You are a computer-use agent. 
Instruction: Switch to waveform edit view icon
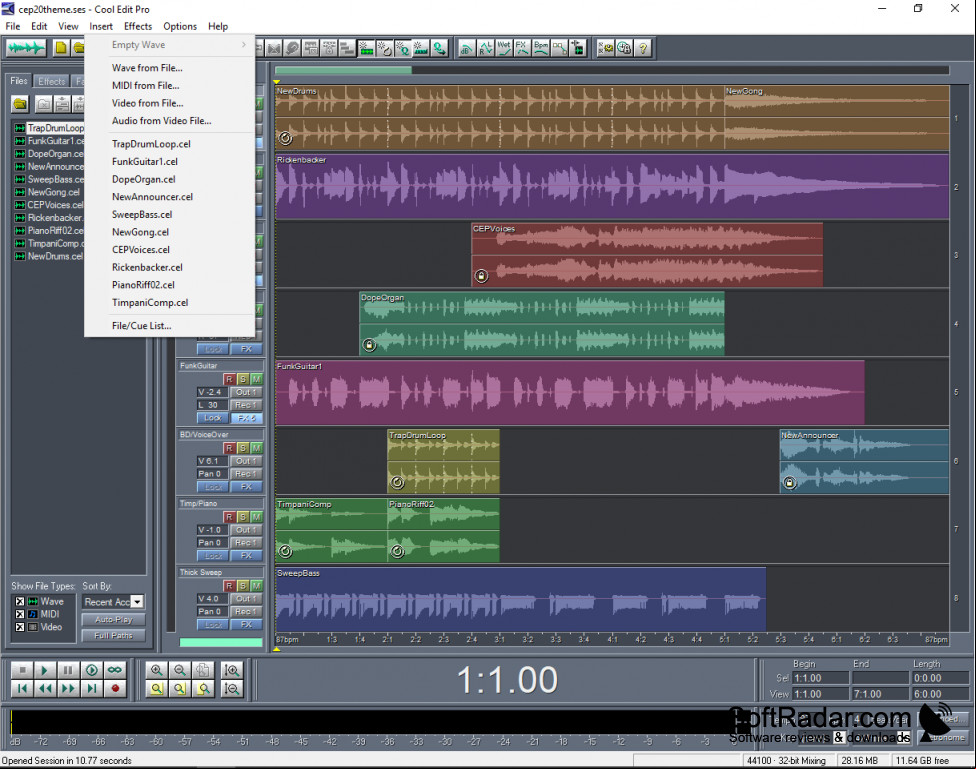[26, 48]
